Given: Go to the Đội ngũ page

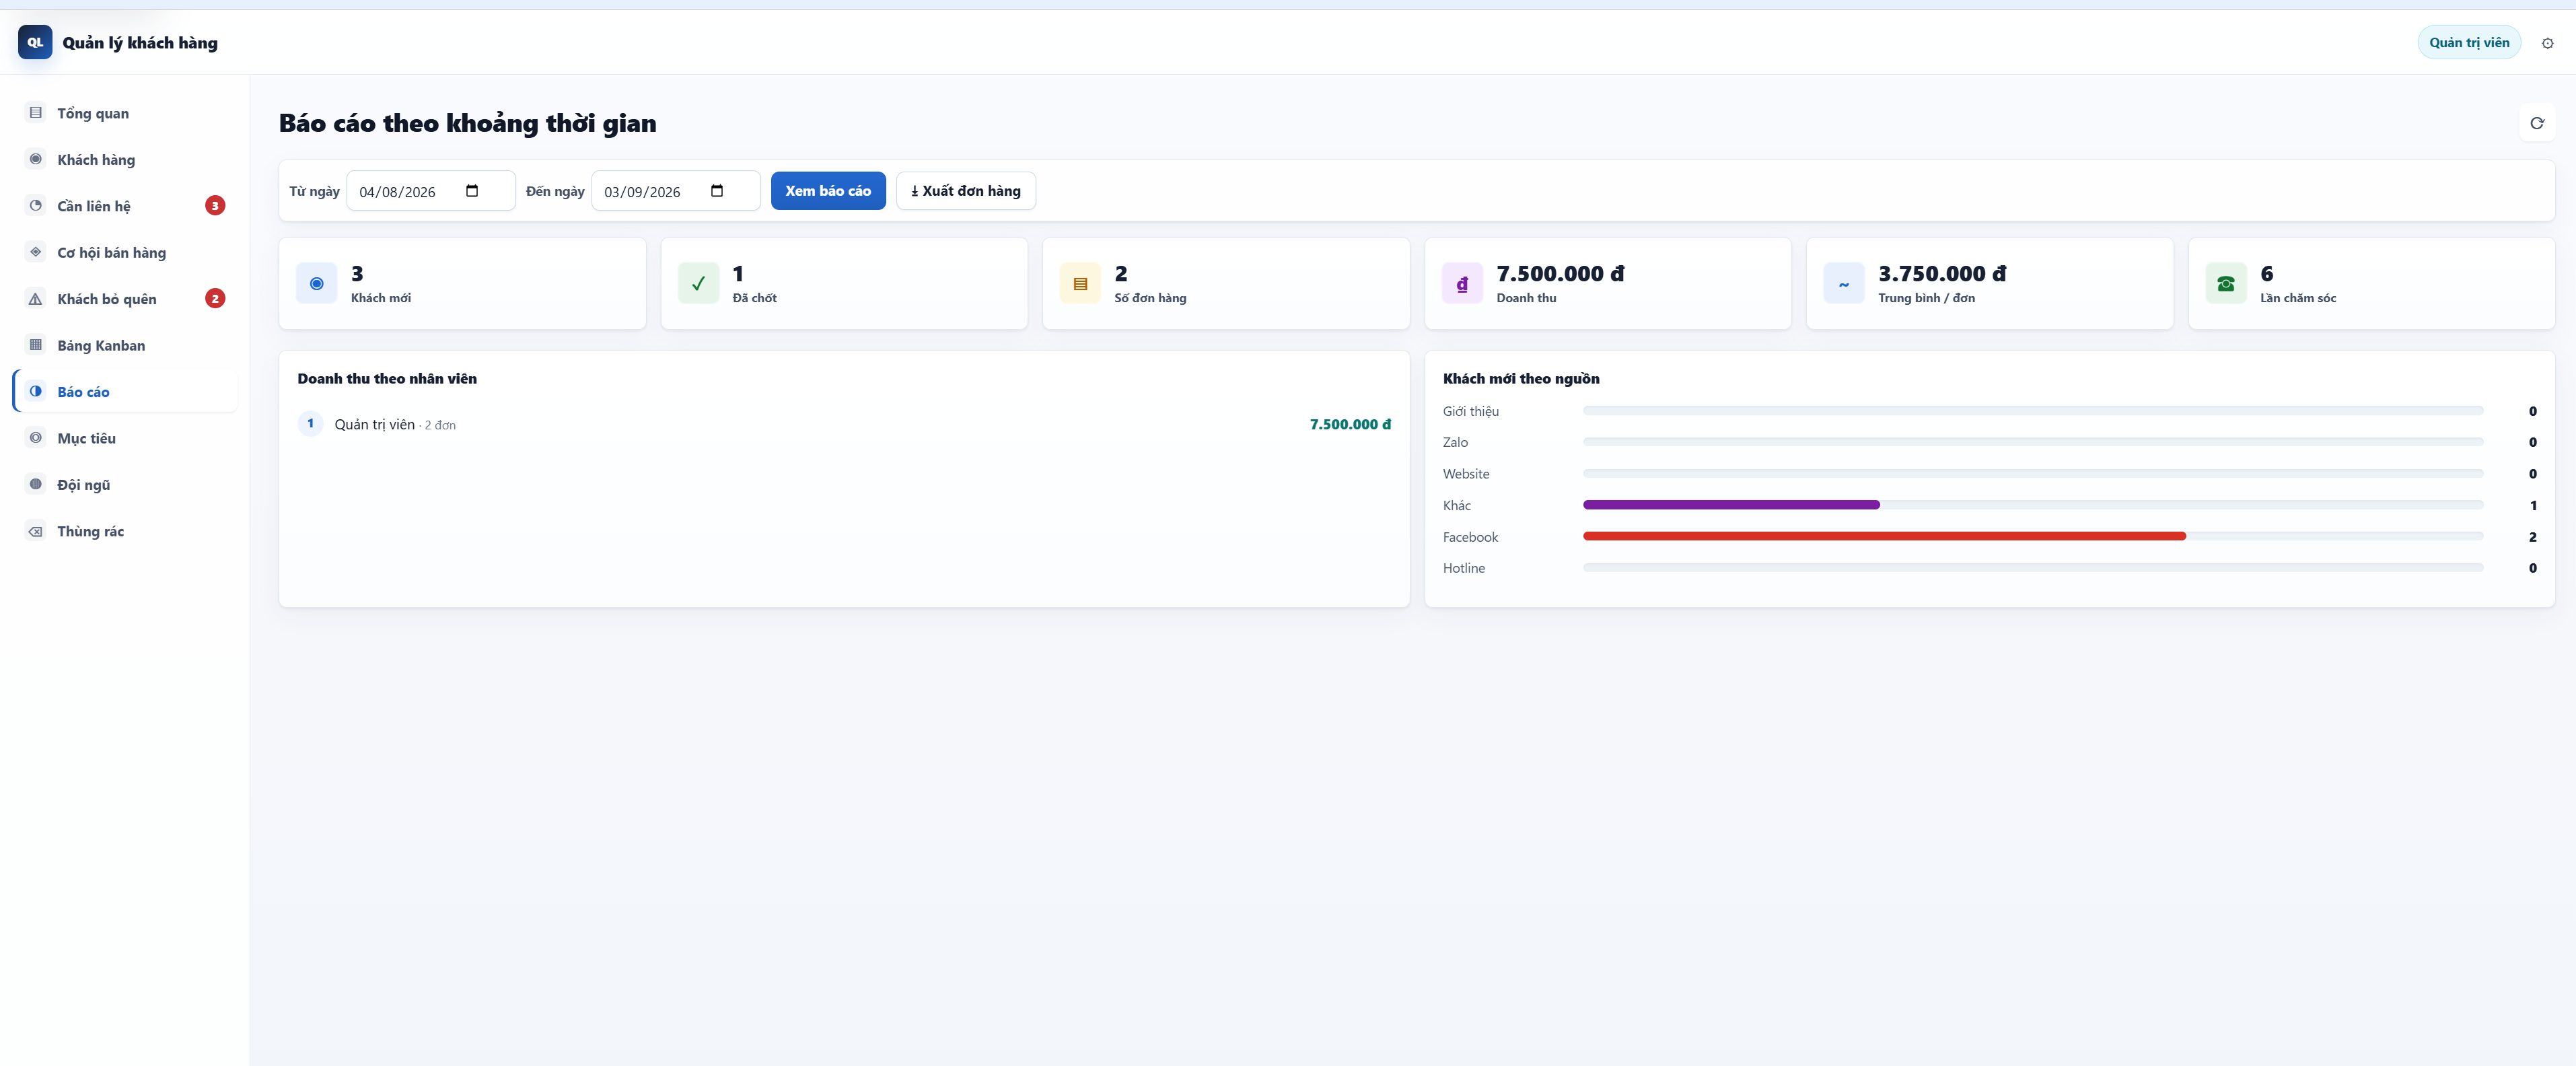Looking at the screenshot, I should pyautogui.click(x=125, y=484).
